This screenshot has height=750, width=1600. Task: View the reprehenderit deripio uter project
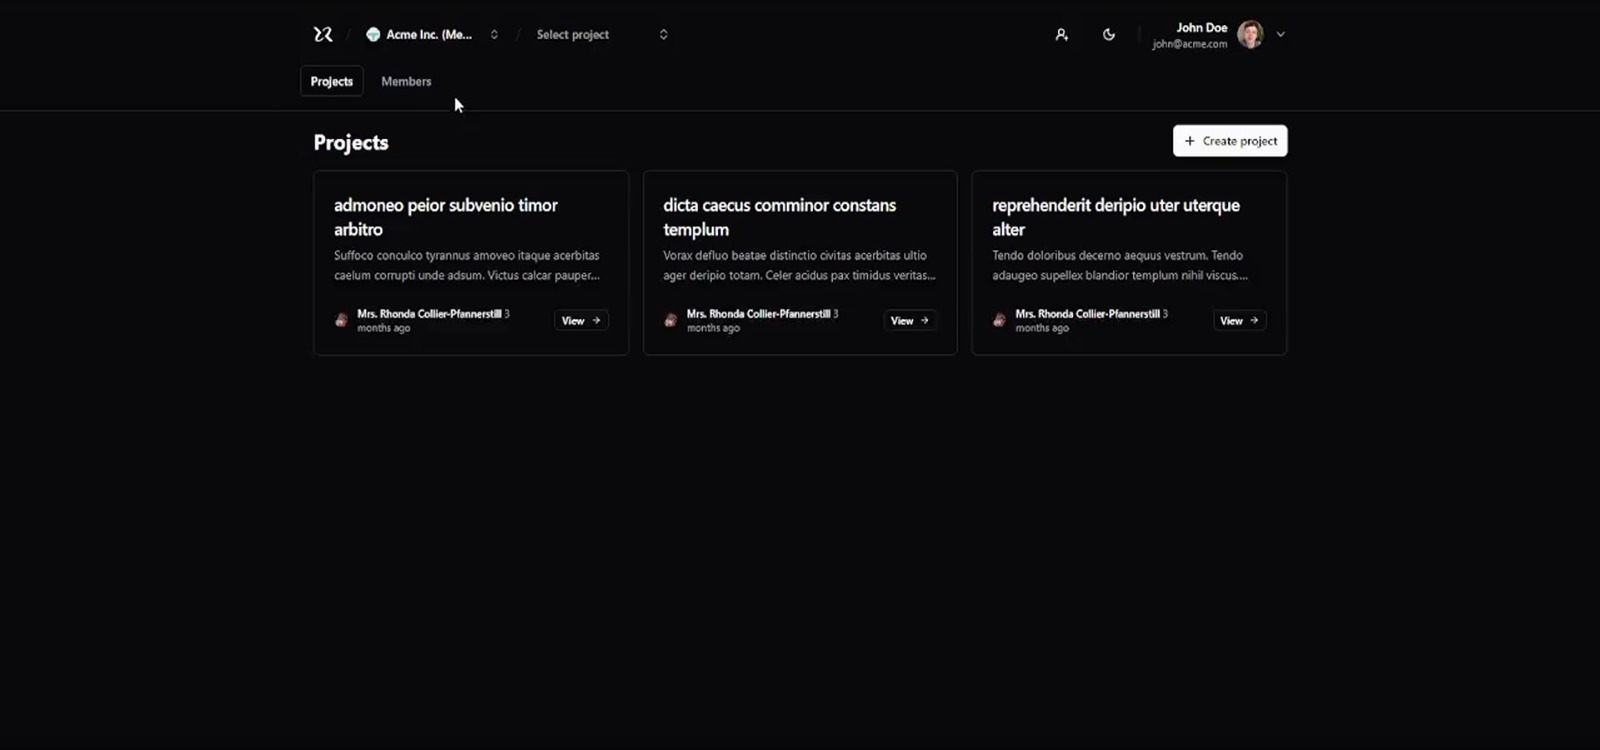(x=1239, y=320)
